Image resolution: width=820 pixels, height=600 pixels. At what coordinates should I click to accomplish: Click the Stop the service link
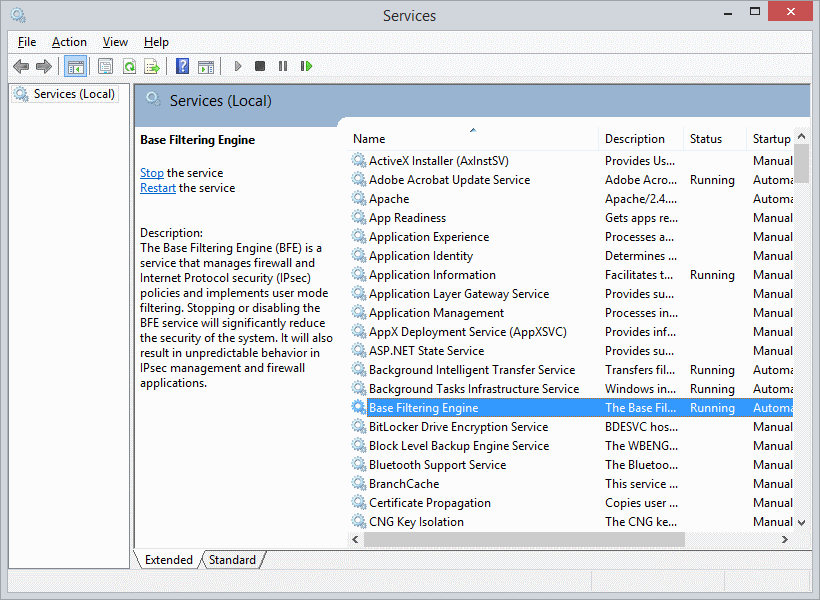(152, 173)
